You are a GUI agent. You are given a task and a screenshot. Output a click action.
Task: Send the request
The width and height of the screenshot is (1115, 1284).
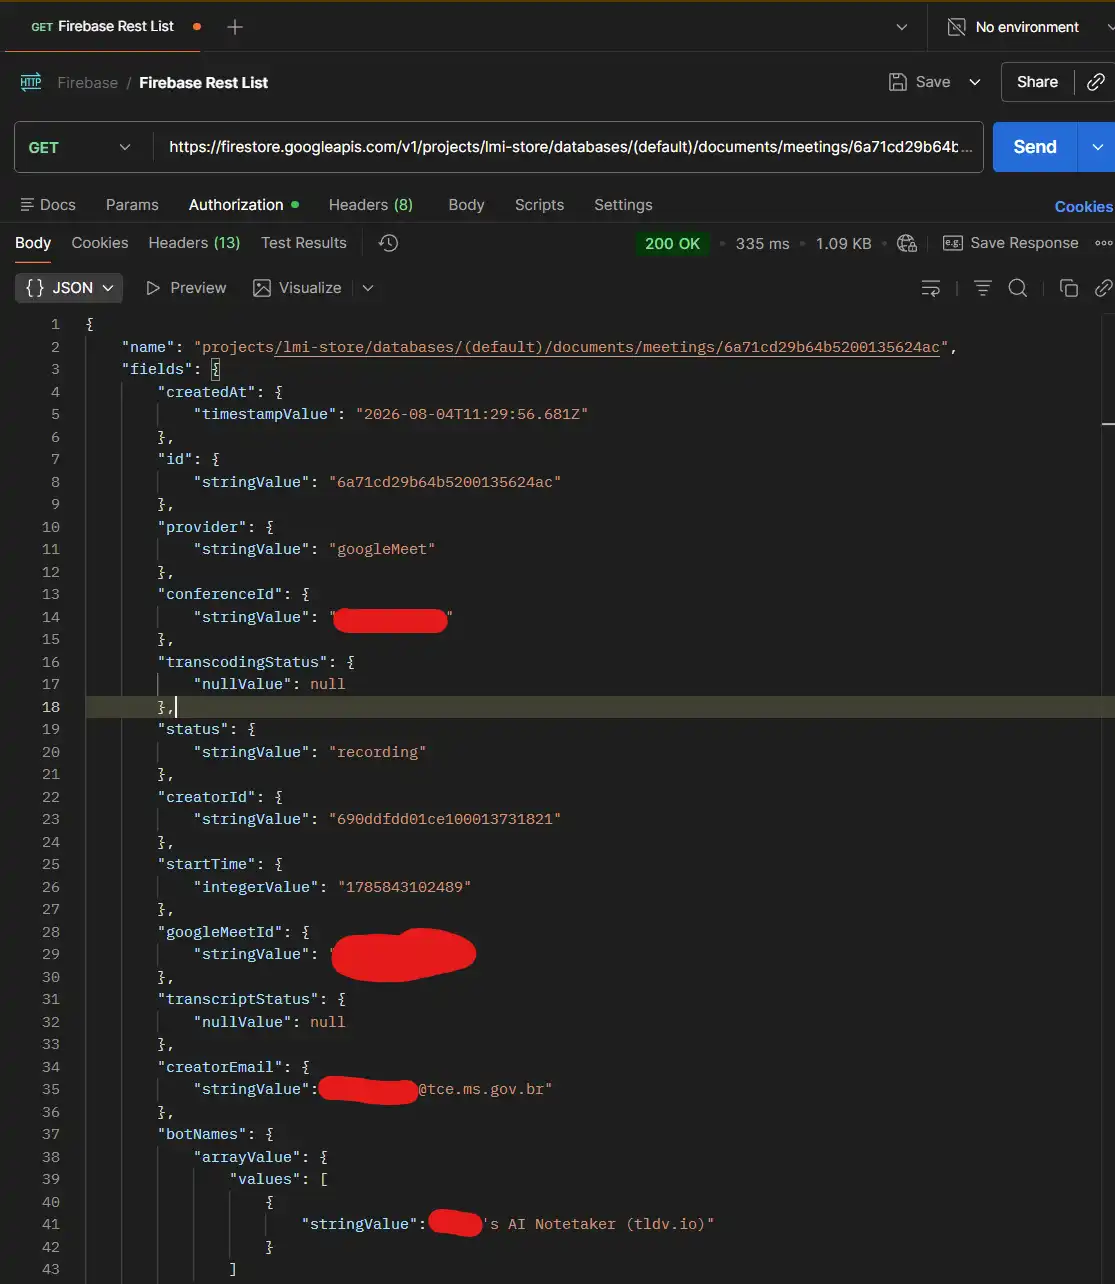click(x=1035, y=147)
